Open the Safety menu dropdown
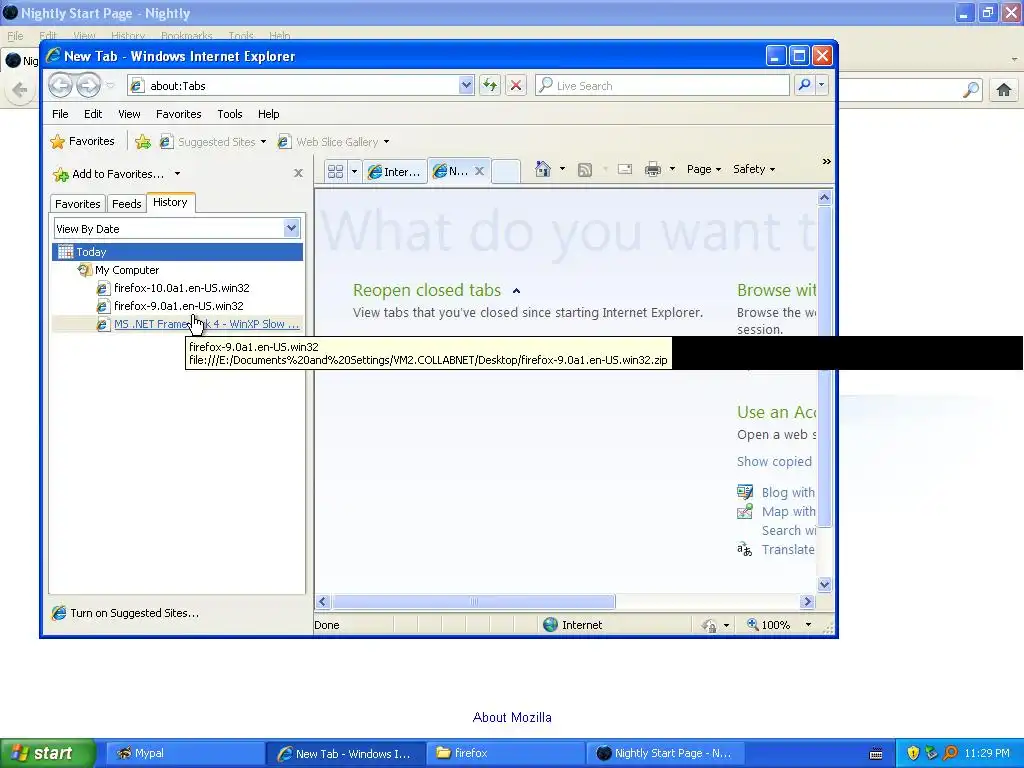The image size is (1024, 768). click(x=754, y=169)
